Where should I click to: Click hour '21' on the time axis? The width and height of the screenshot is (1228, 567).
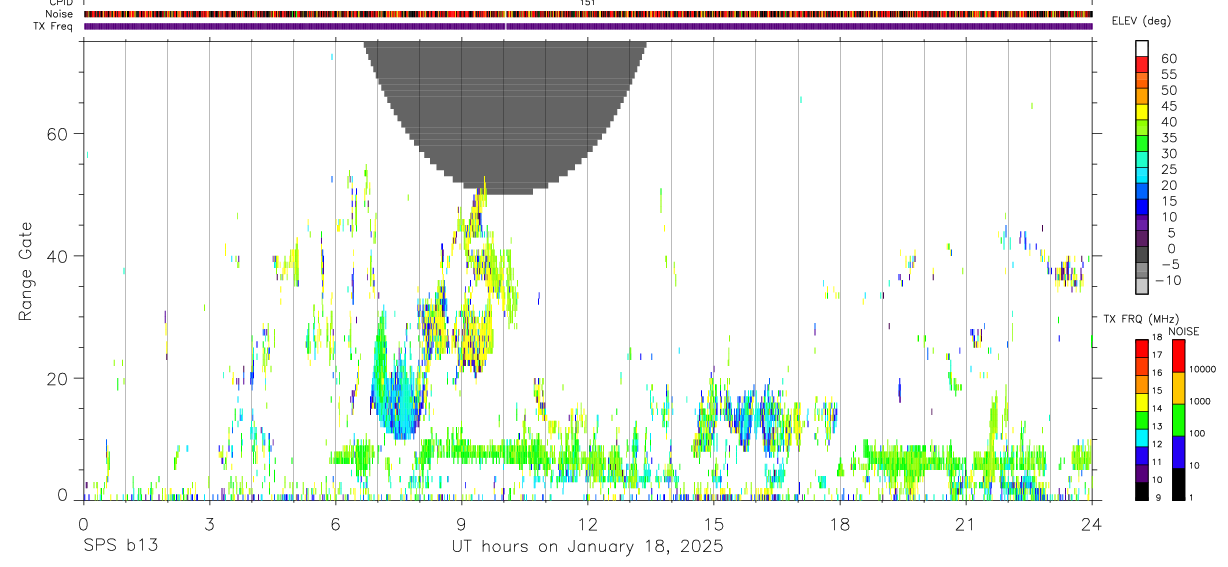coord(966,525)
